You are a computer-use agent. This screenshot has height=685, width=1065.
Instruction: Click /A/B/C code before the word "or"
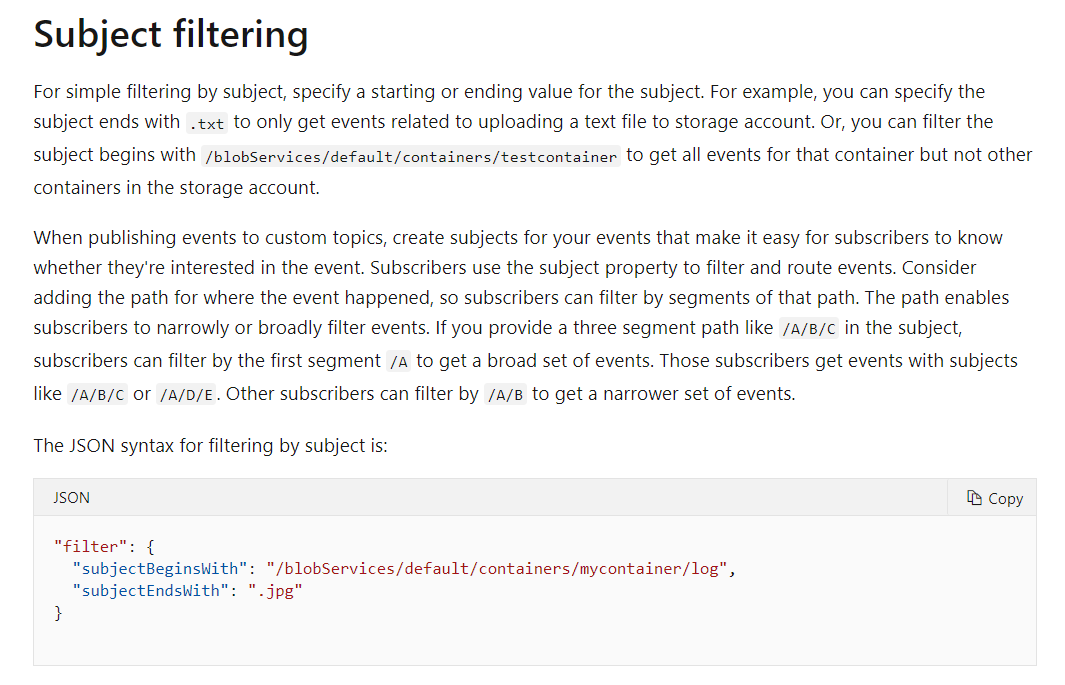tap(97, 395)
